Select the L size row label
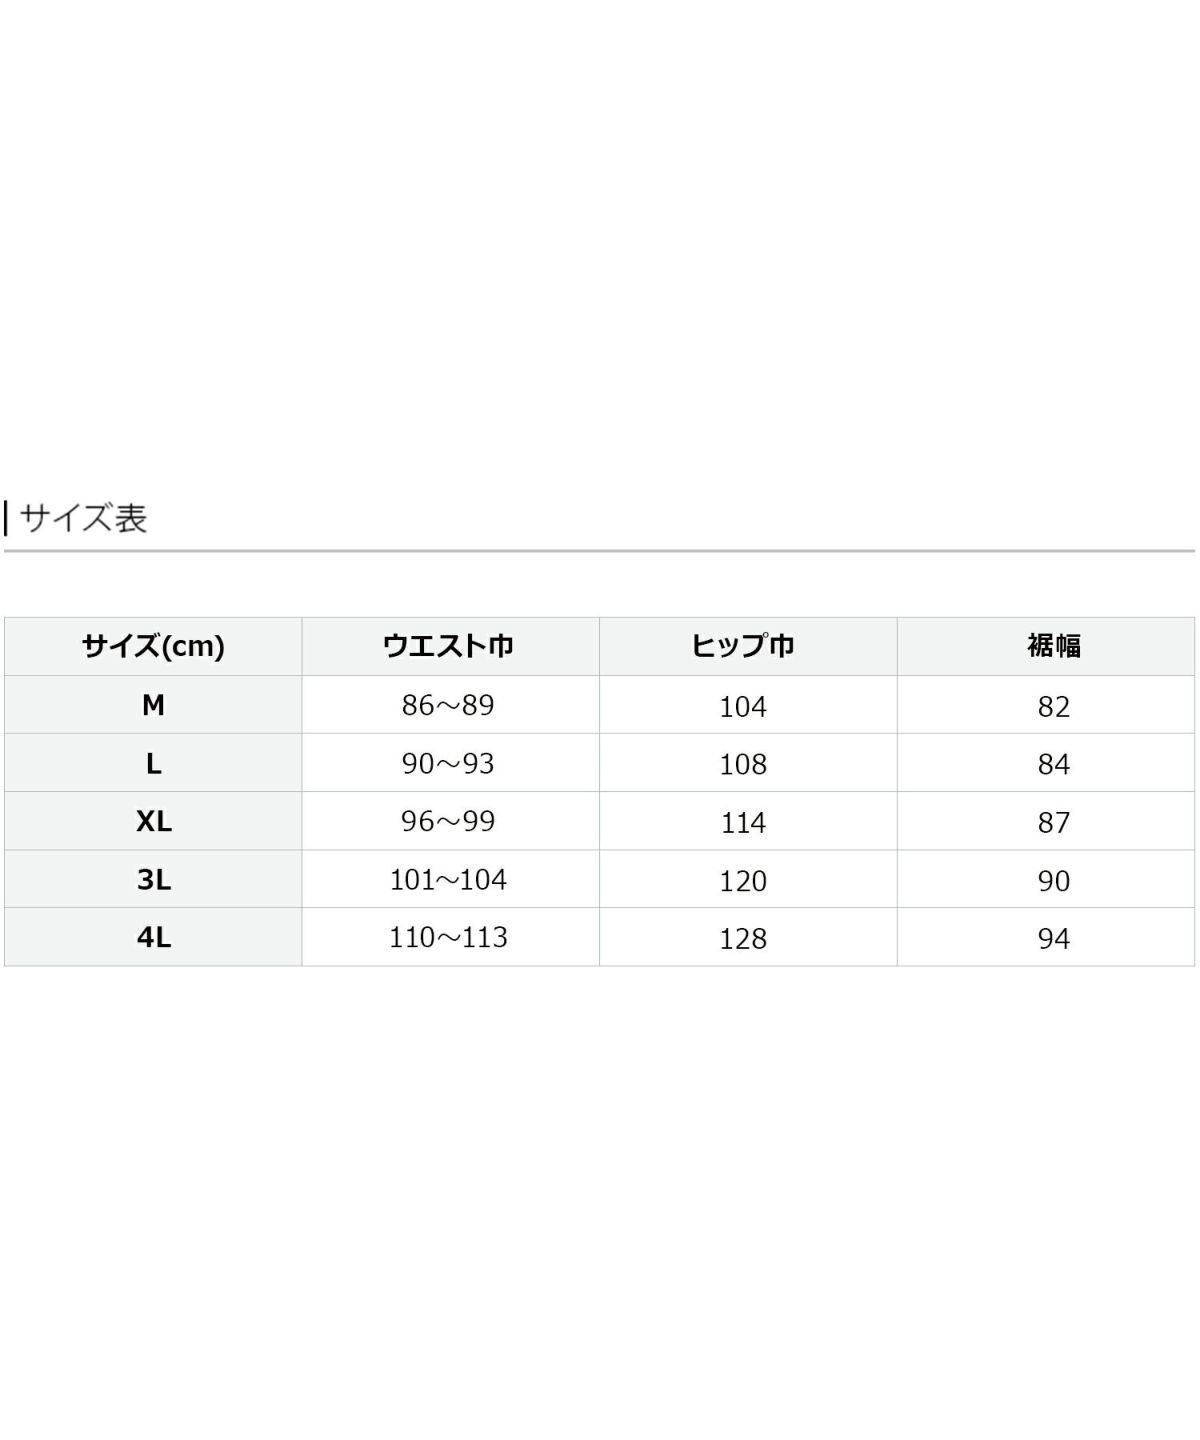Screen dimensions: 1200x1440 click(153, 764)
